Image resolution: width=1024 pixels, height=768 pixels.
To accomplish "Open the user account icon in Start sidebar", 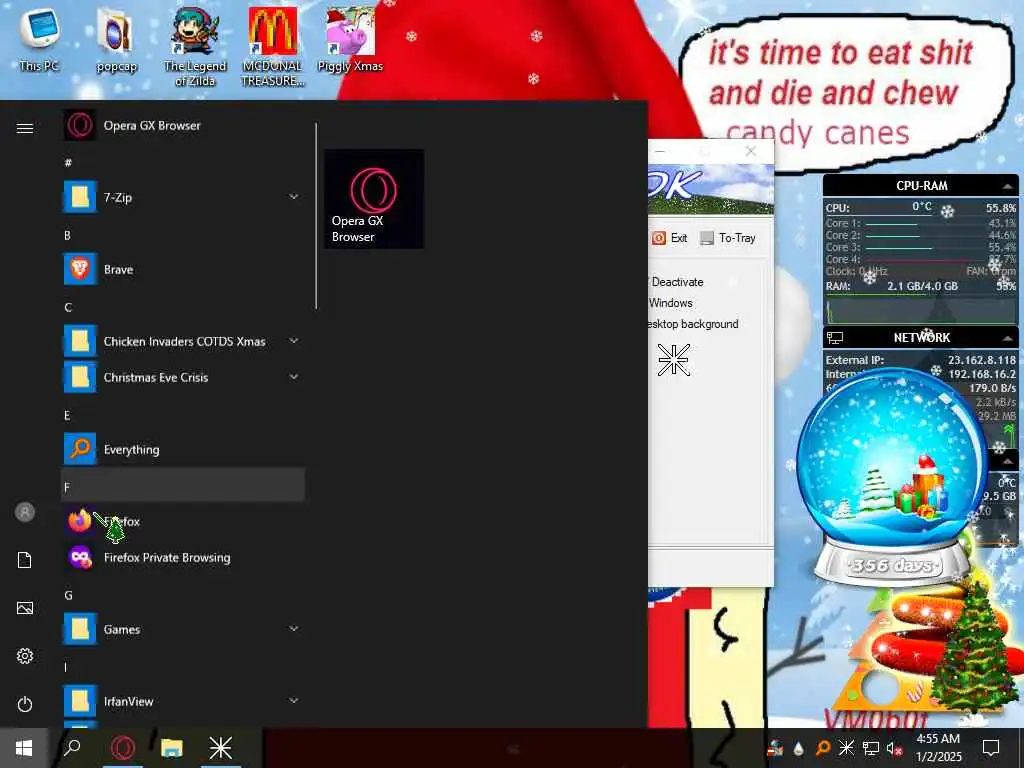I will 25,512.
